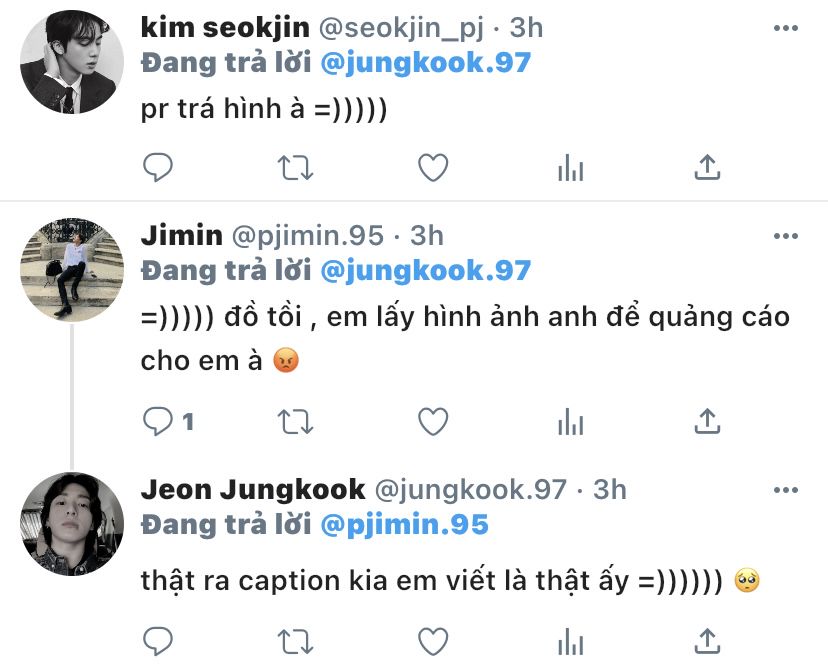This screenshot has height=668, width=828.
Task: Like Jimin's tweet
Action: coord(432,423)
